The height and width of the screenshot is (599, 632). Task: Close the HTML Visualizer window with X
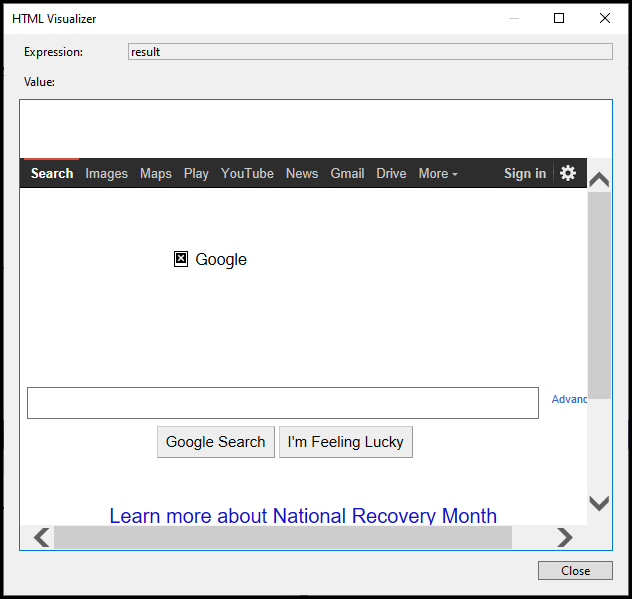pyautogui.click(x=605, y=18)
